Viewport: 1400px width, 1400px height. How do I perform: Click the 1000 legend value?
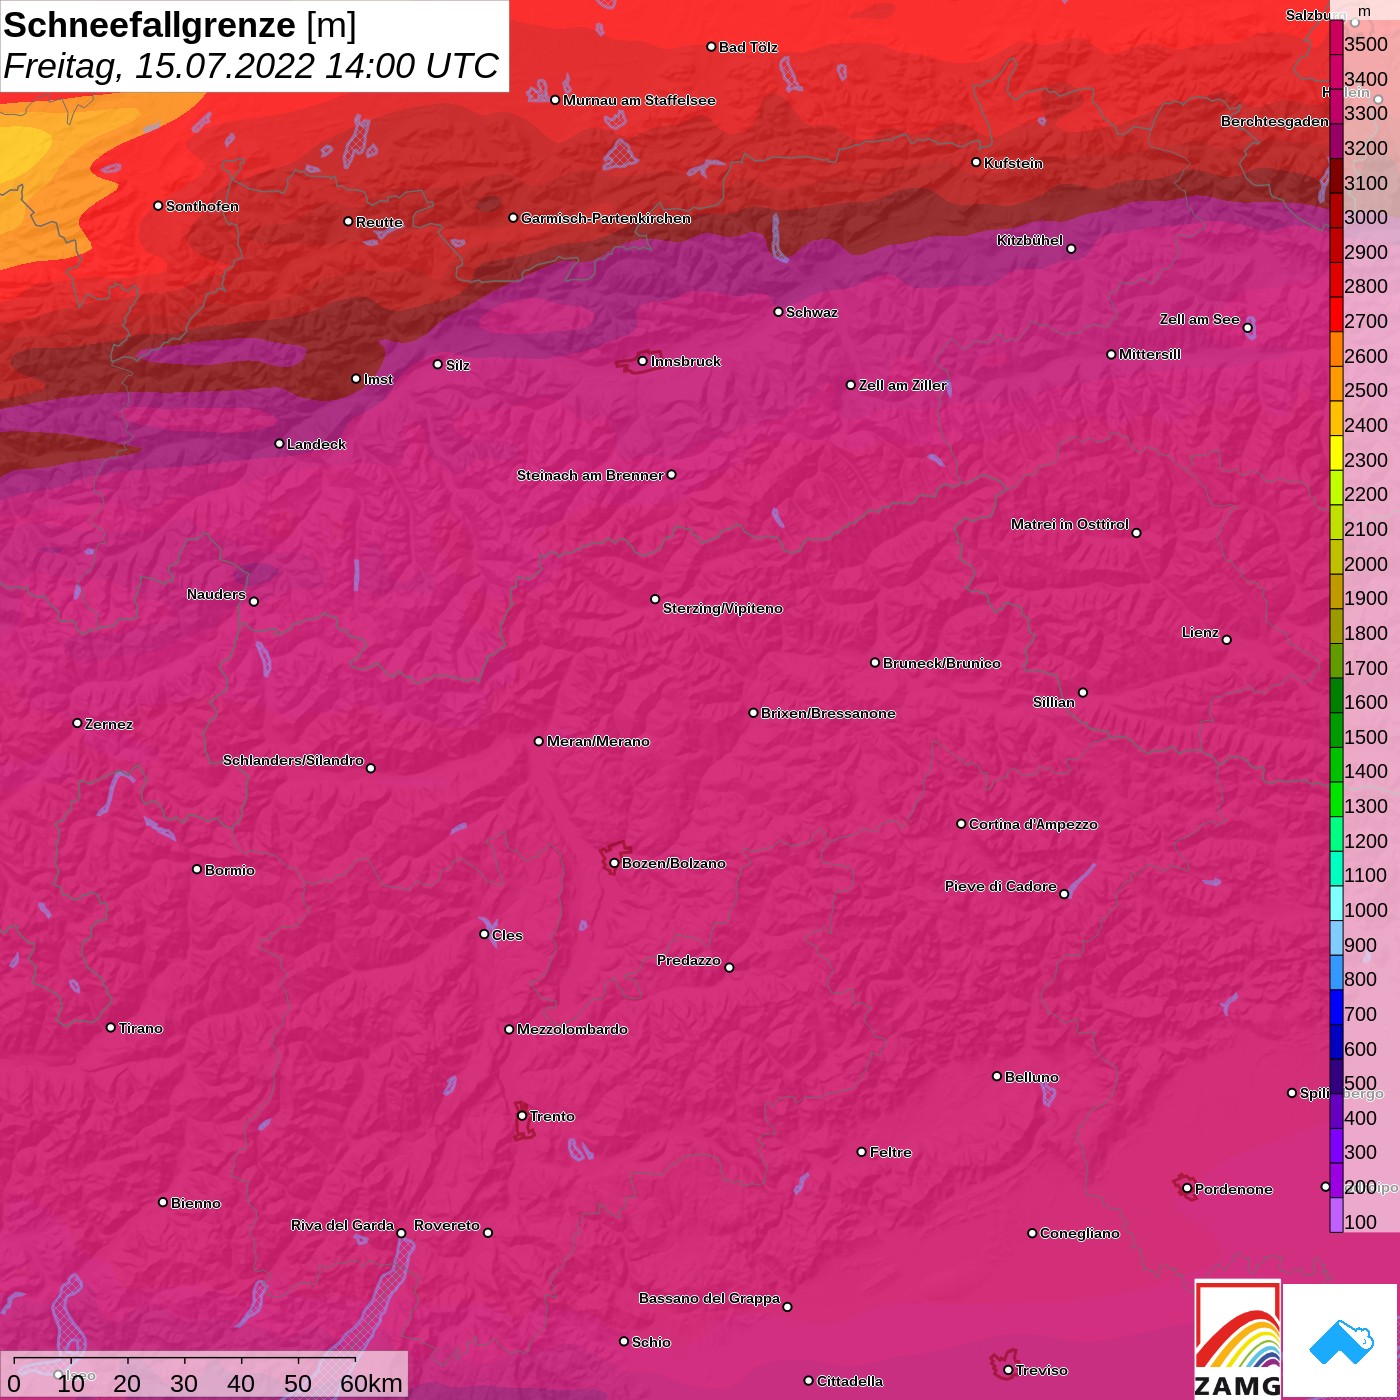1366,910
